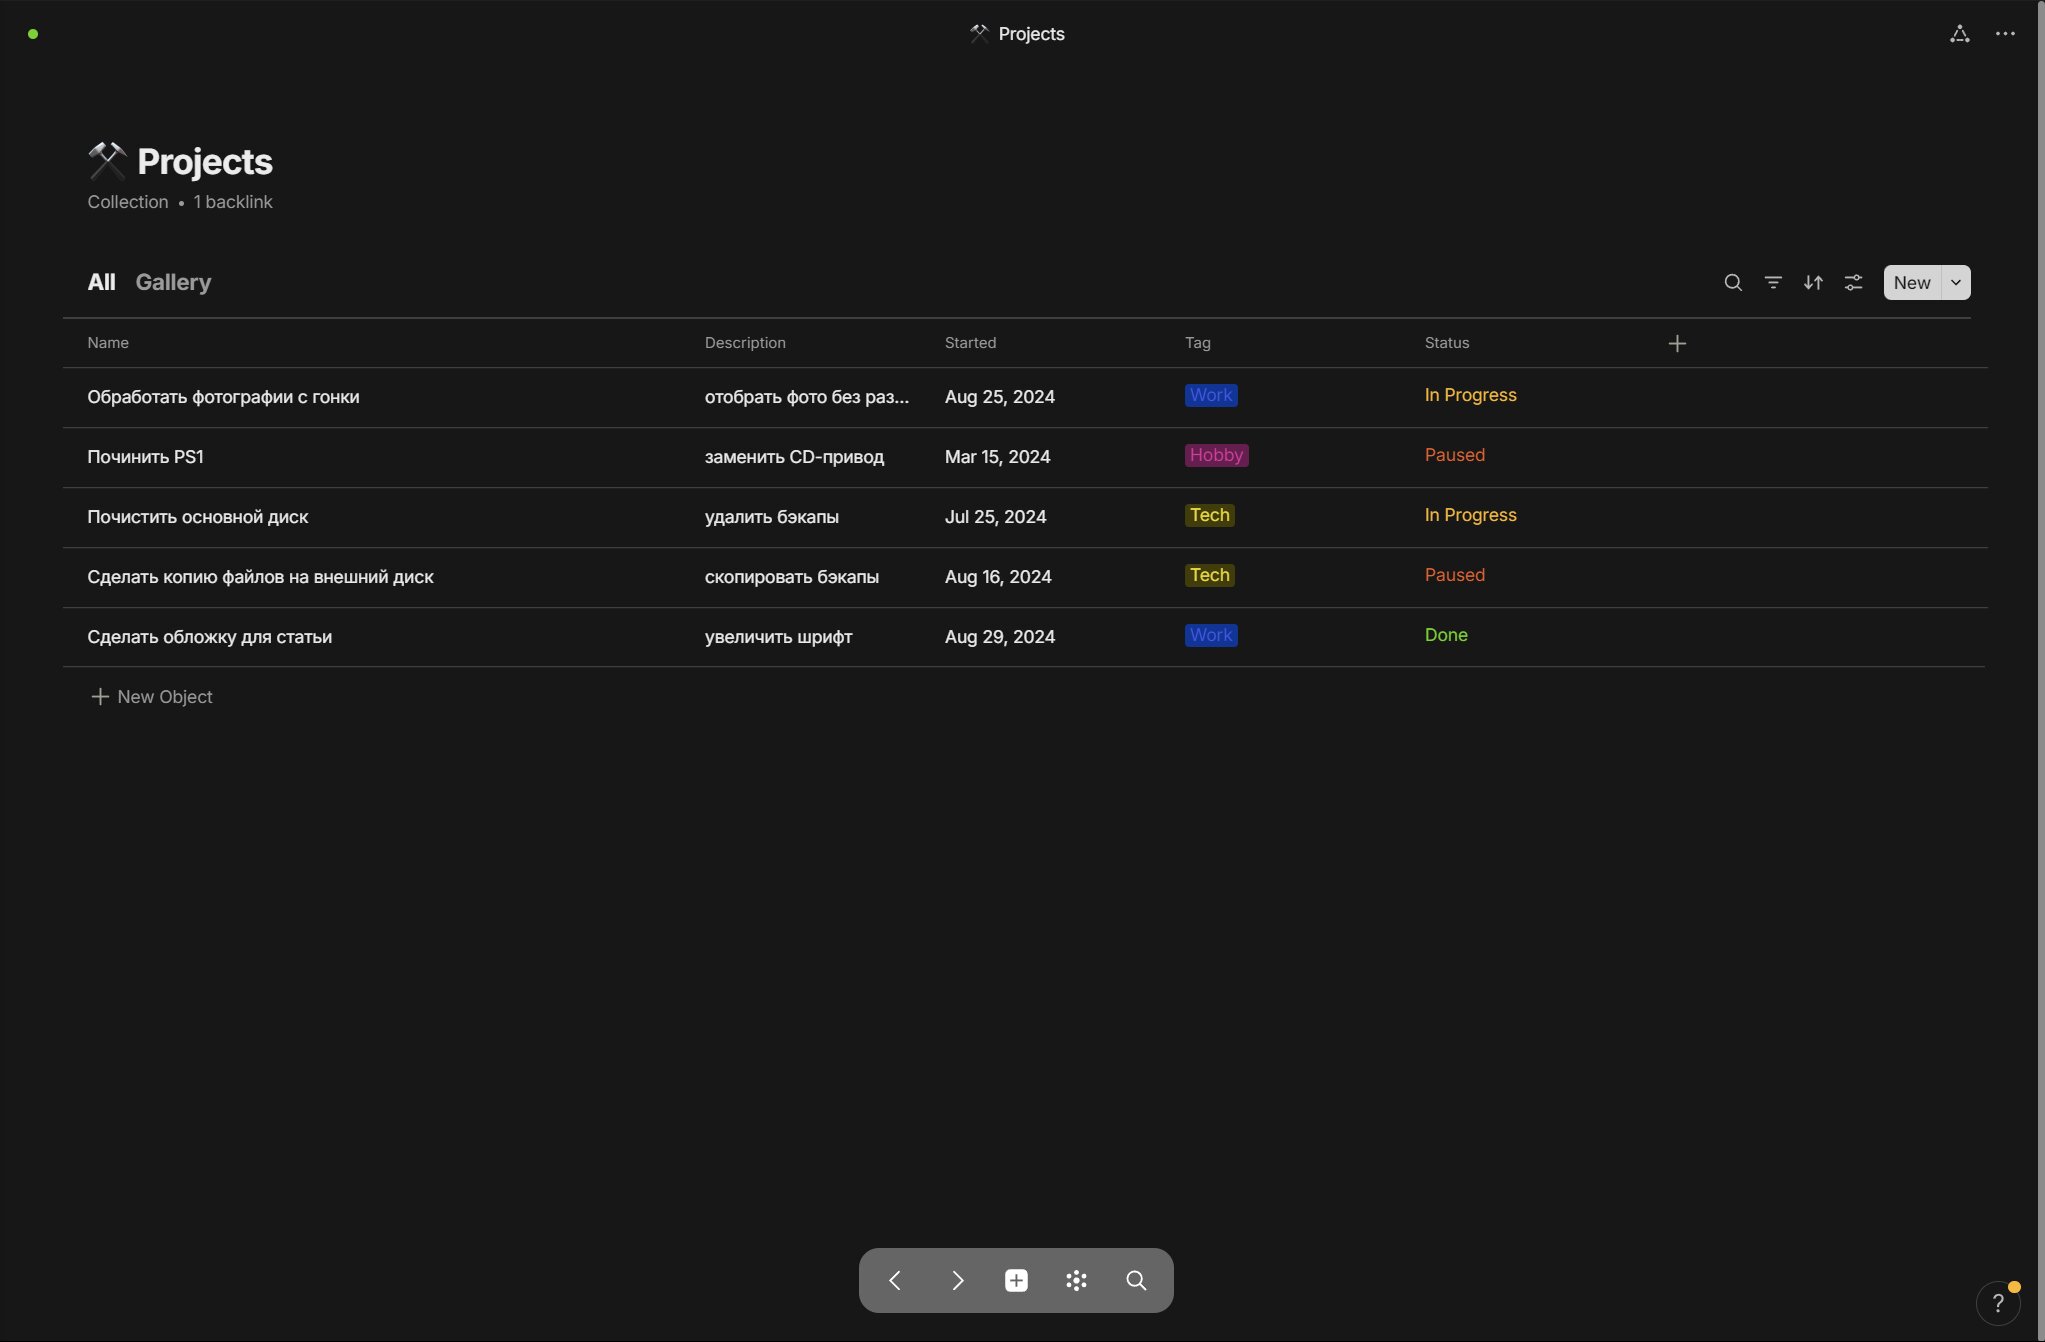2045x1342 pixels.
Task: Open the dots library icon in bottom bar
Action: pyautogui.click(x=1076, y=1281)
